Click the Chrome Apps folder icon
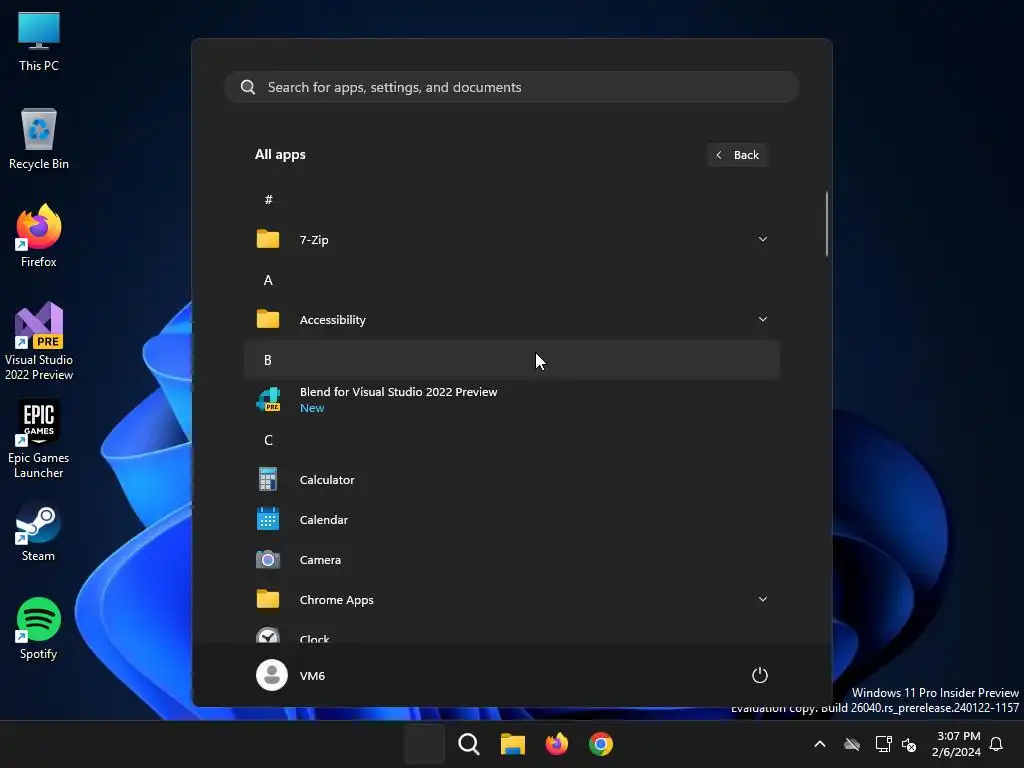 268,599
